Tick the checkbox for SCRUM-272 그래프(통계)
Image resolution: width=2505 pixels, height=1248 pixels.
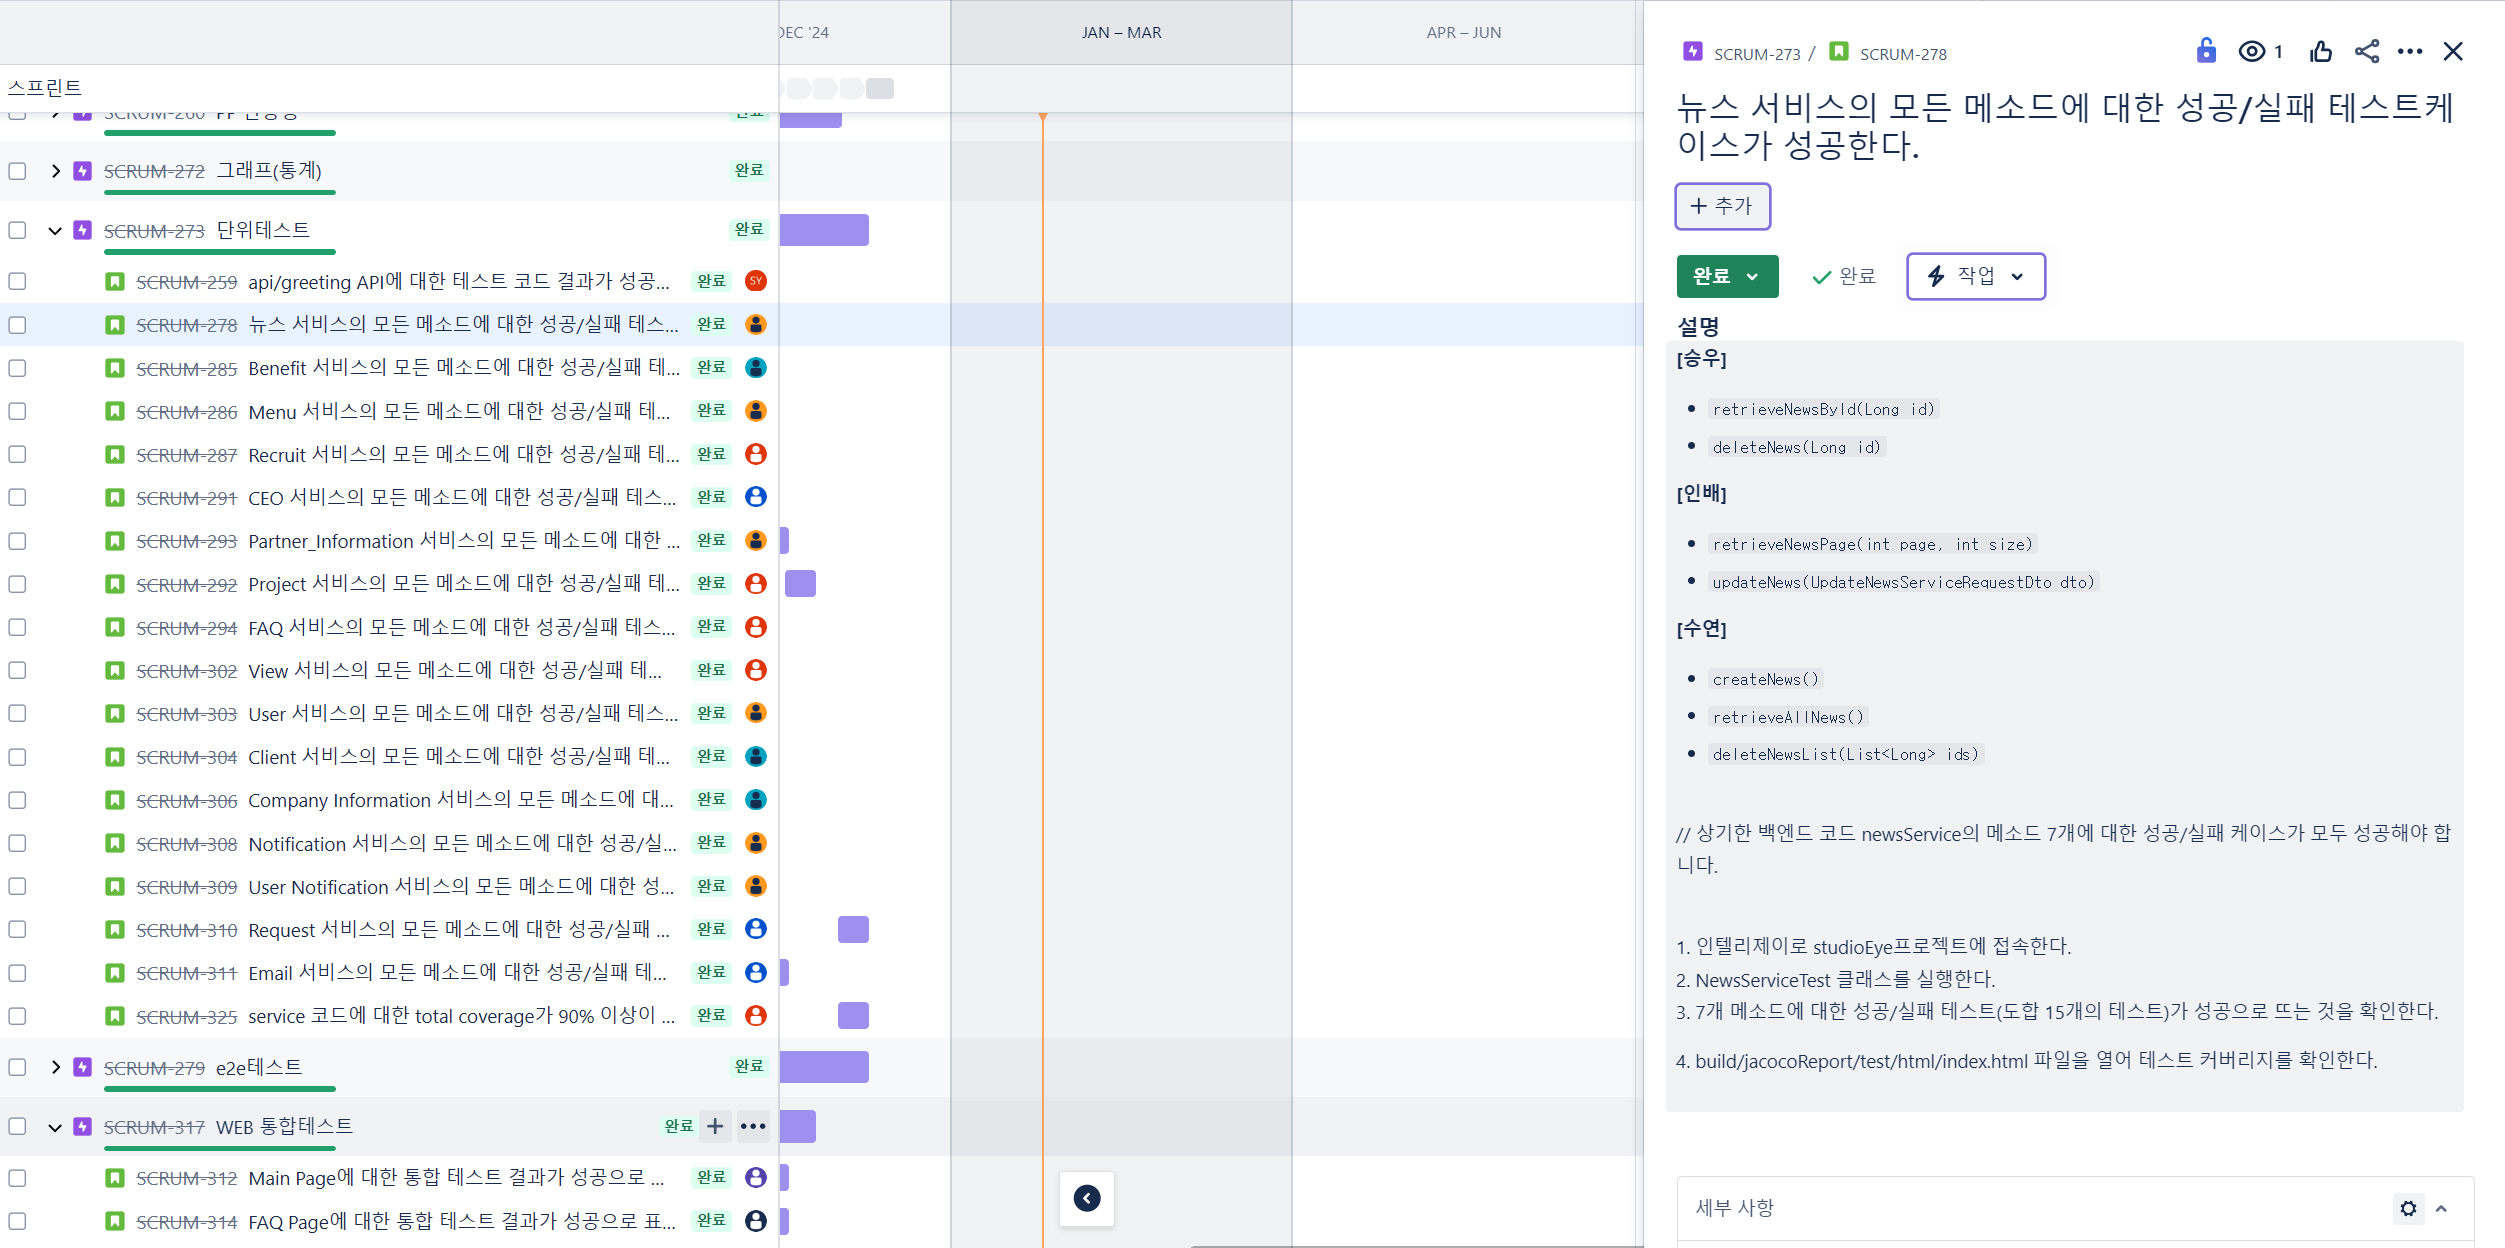click(17, 171)
